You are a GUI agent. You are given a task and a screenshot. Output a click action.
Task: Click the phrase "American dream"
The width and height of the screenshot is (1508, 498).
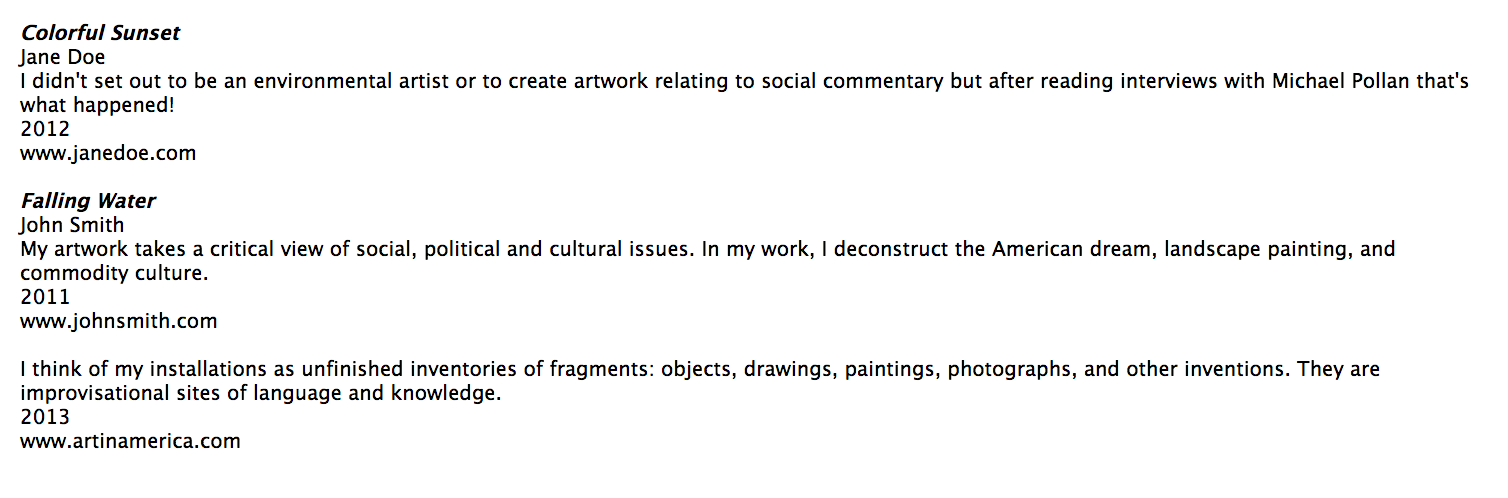1070,249
